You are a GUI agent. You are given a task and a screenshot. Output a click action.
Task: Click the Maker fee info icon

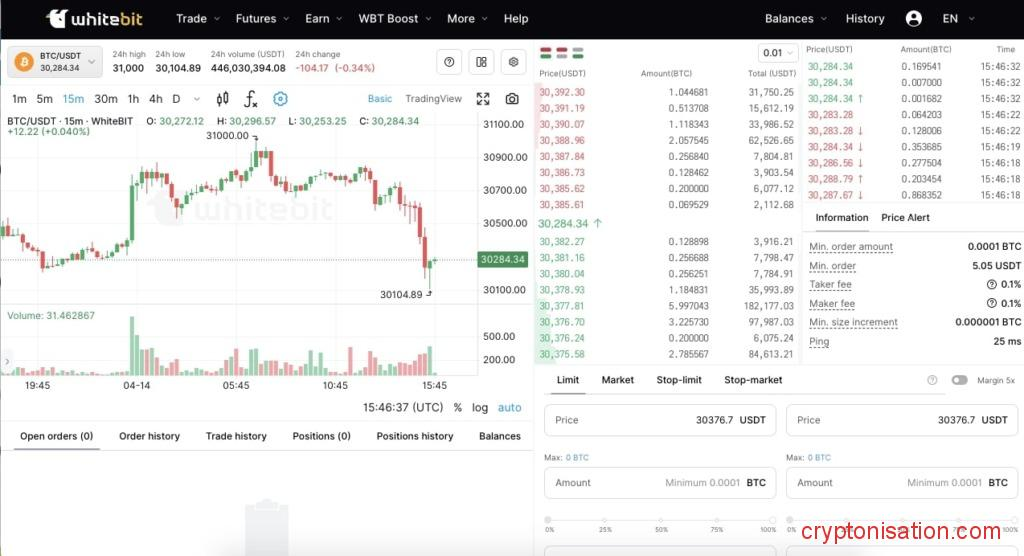click(x=991, y=304)
